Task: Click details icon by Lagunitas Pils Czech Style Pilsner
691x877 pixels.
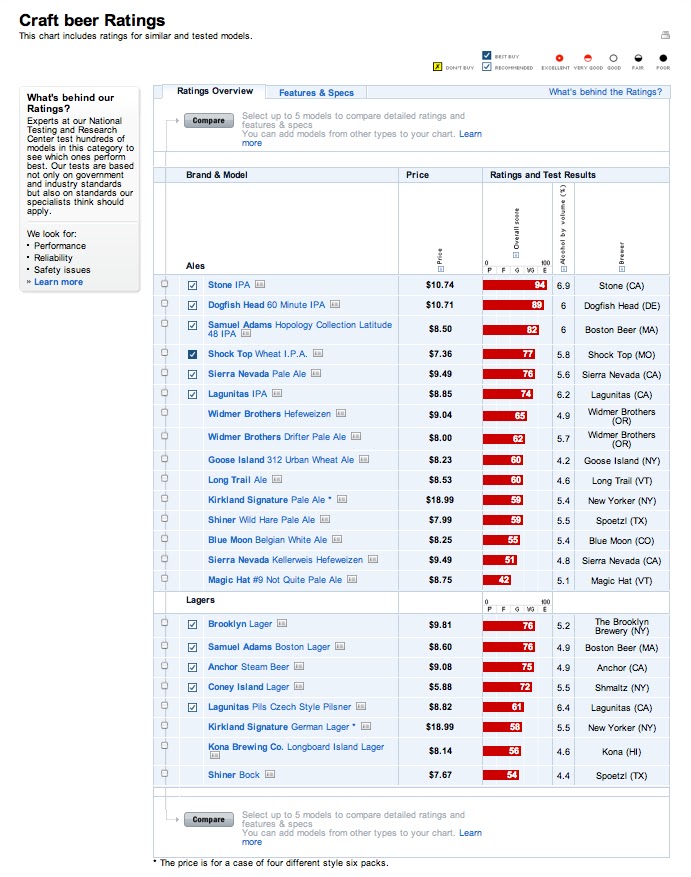Action: point(361,706)
